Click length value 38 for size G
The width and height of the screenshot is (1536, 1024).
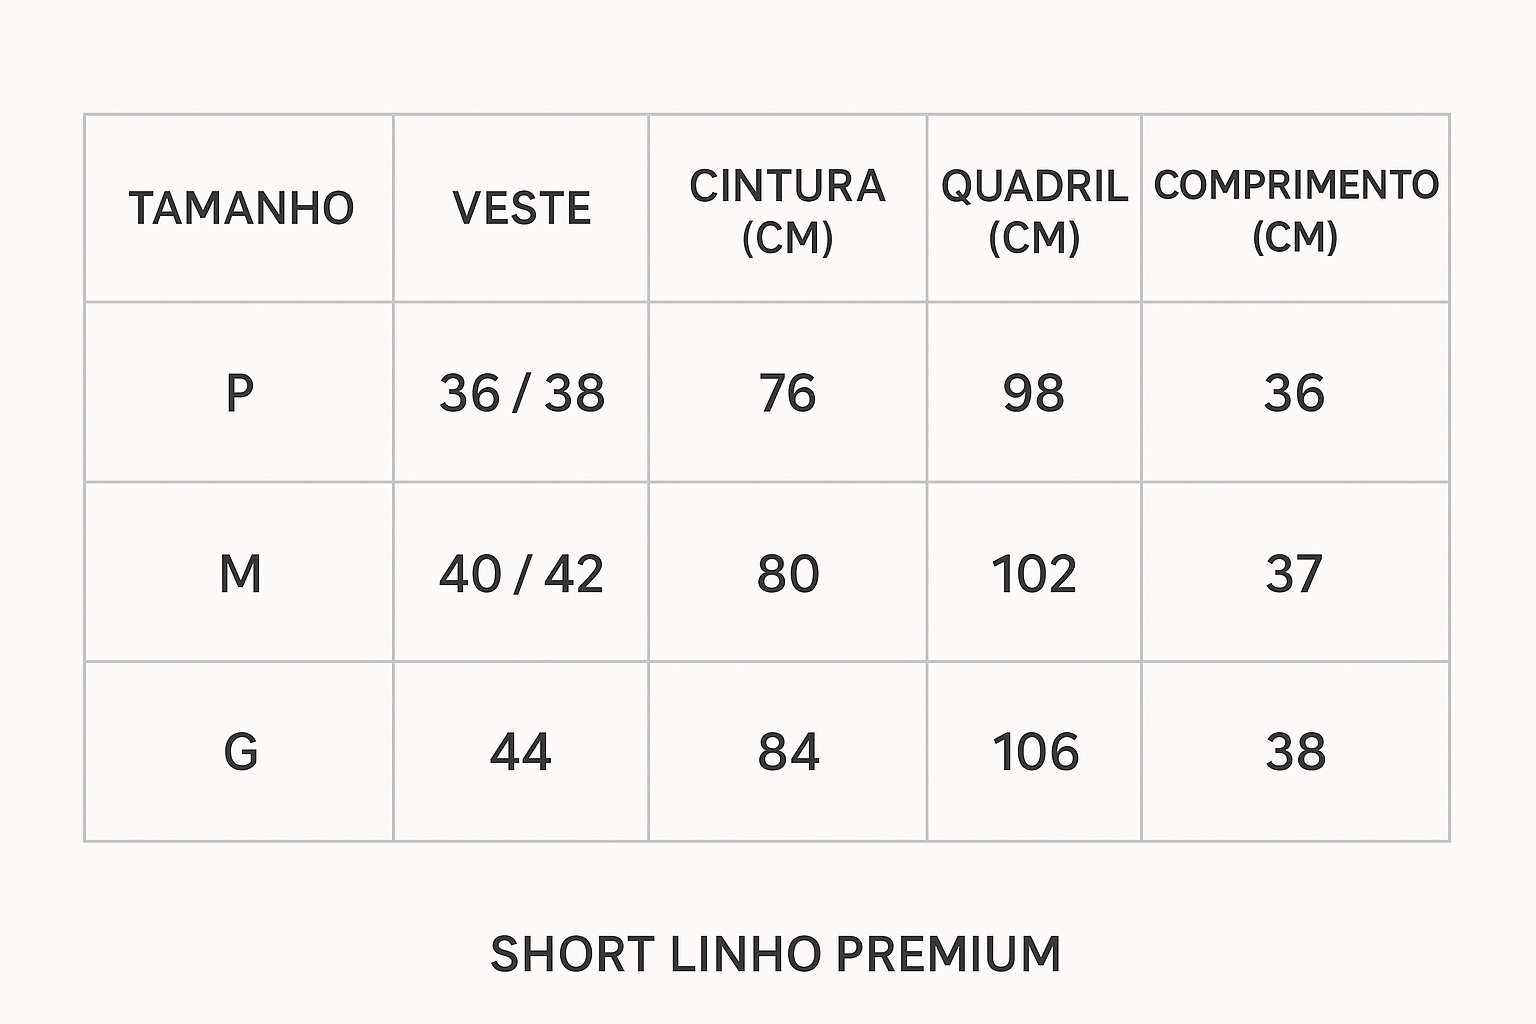pyautogui.click(x=1295, y=752)
